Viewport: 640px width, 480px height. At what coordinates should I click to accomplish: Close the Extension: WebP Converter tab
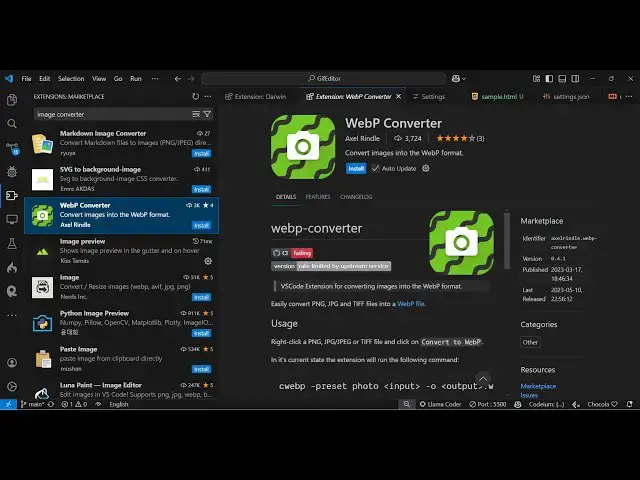coord(398,96)
